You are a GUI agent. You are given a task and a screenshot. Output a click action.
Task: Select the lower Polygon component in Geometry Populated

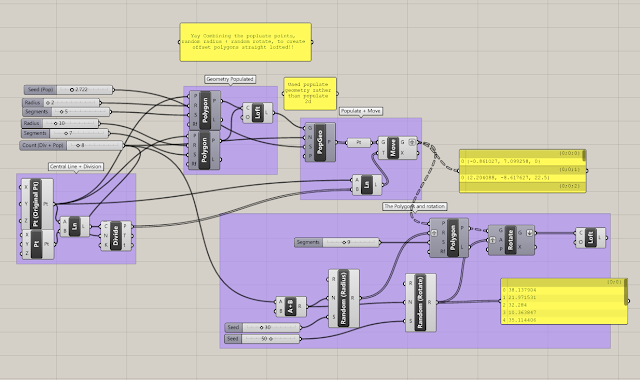[x=205, y=150]
